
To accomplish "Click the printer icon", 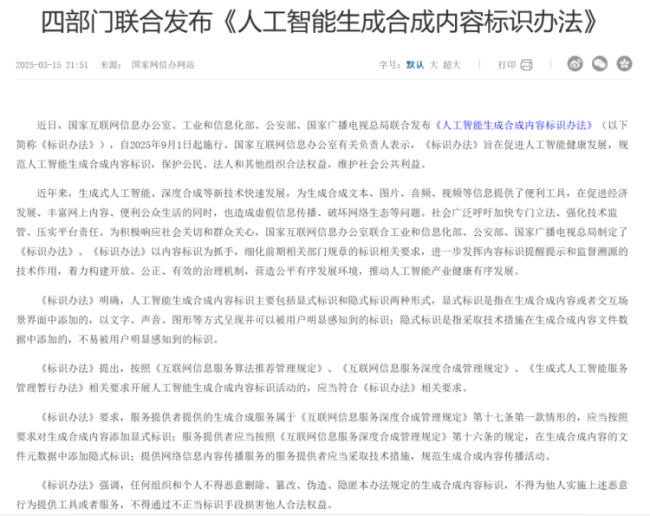I will pyautogui.click(x=526, y=64).
